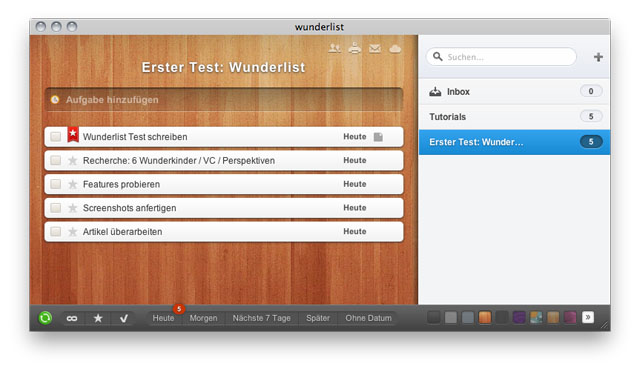Star the Recherche: 6 Wunderkinder task
Image resolution: width=640 pixels, height=372 pixels.
73,160
